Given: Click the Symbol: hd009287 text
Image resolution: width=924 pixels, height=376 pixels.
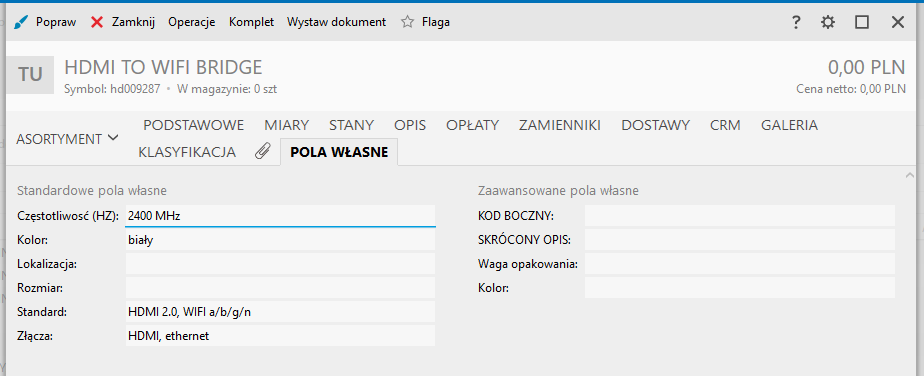Looking at the screenshot, I should [112, 90].
